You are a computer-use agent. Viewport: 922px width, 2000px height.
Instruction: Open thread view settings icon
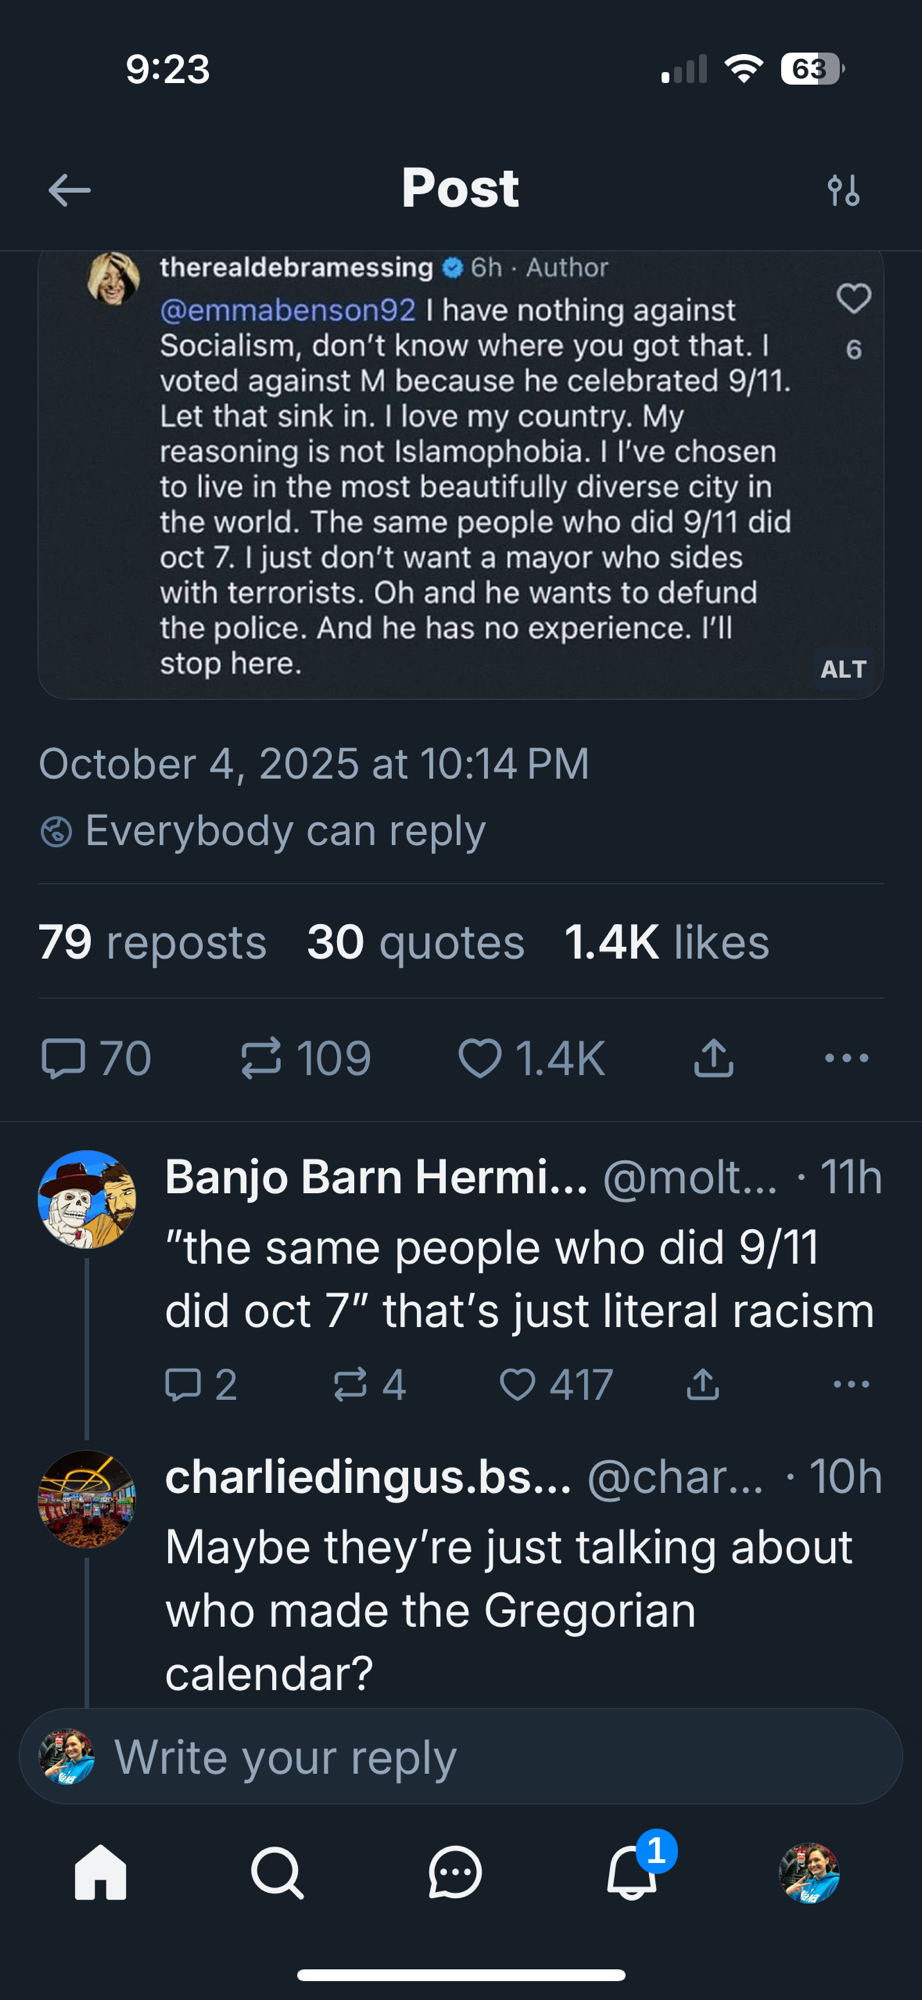tap(843, 190)
